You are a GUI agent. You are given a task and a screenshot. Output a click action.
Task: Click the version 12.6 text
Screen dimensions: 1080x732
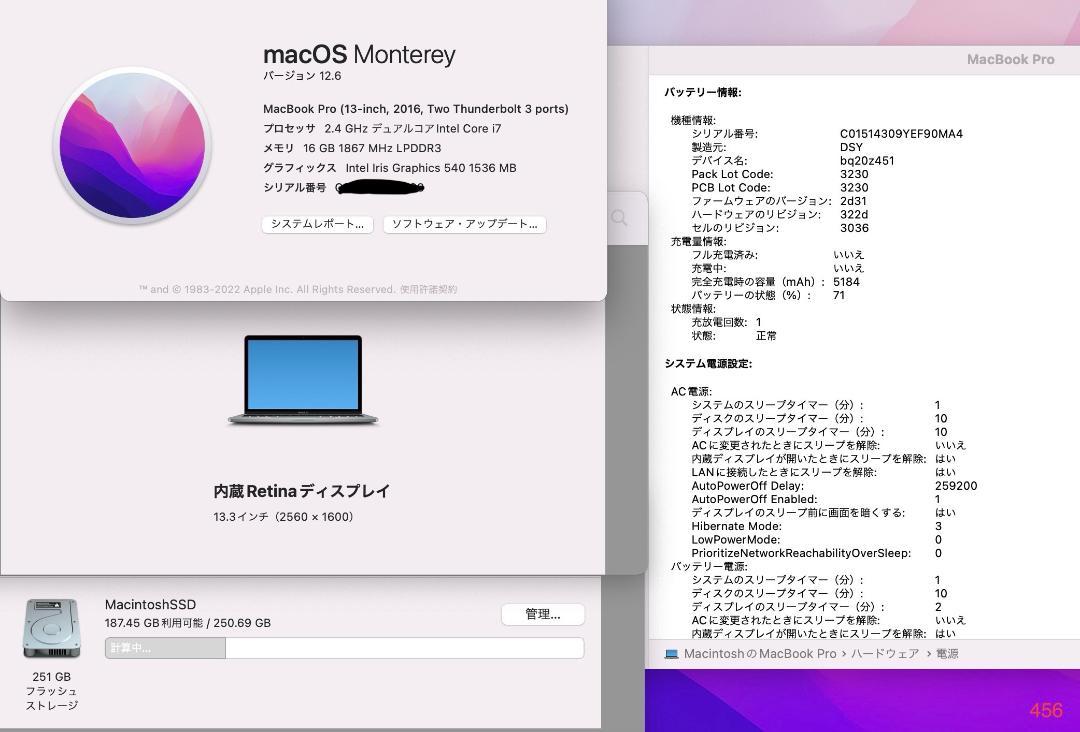pos(302,76)
